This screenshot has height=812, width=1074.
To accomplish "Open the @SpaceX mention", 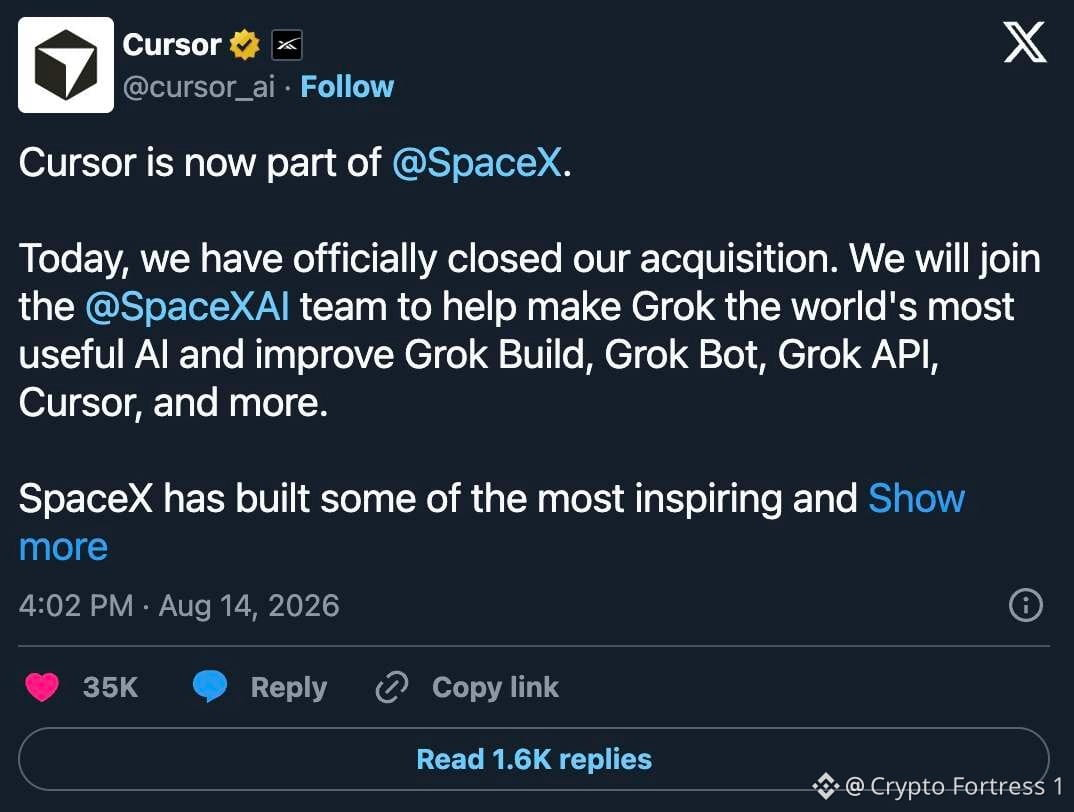I will (x=477, y=163).
